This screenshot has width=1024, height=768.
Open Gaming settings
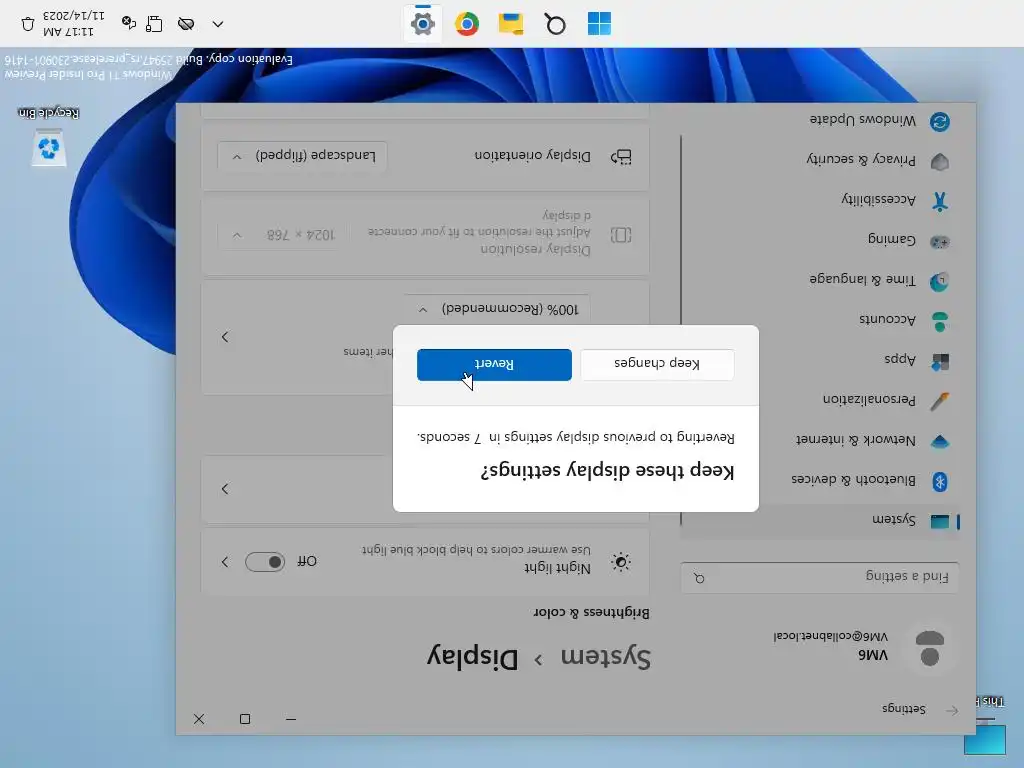pos(820,240)
